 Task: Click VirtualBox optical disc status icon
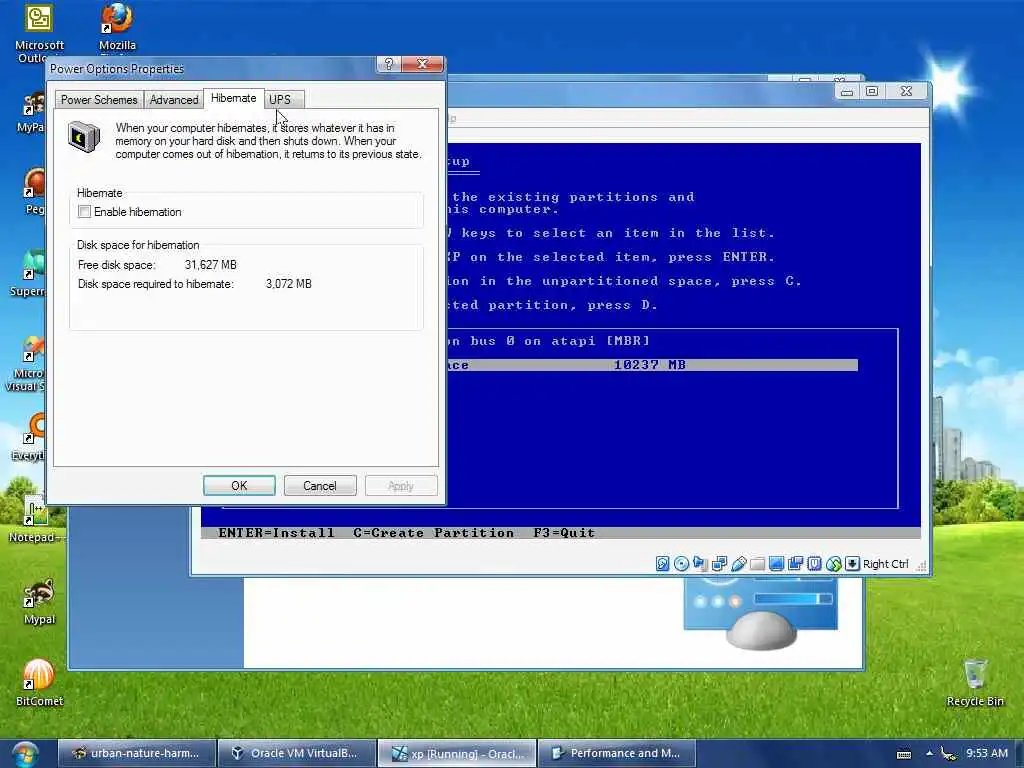[681, 564]
